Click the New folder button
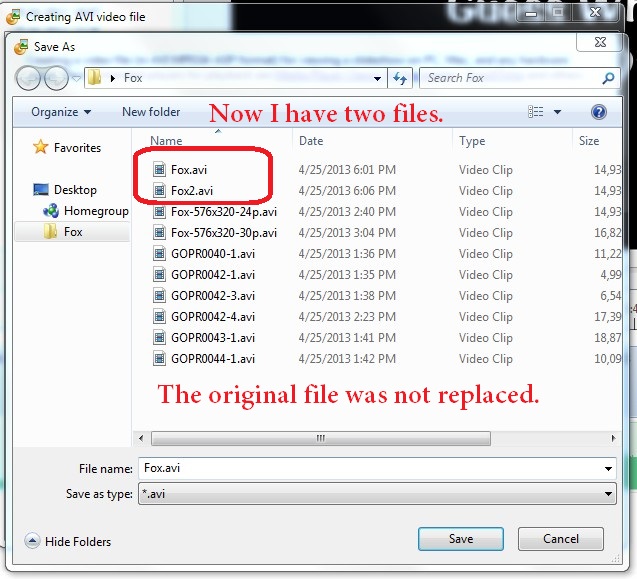The image size is (637, 579). [151, 112]
